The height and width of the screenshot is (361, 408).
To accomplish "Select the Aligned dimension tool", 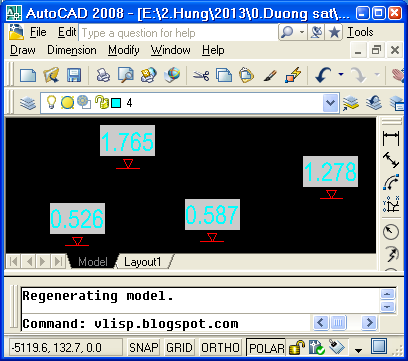I will point(391,160).
